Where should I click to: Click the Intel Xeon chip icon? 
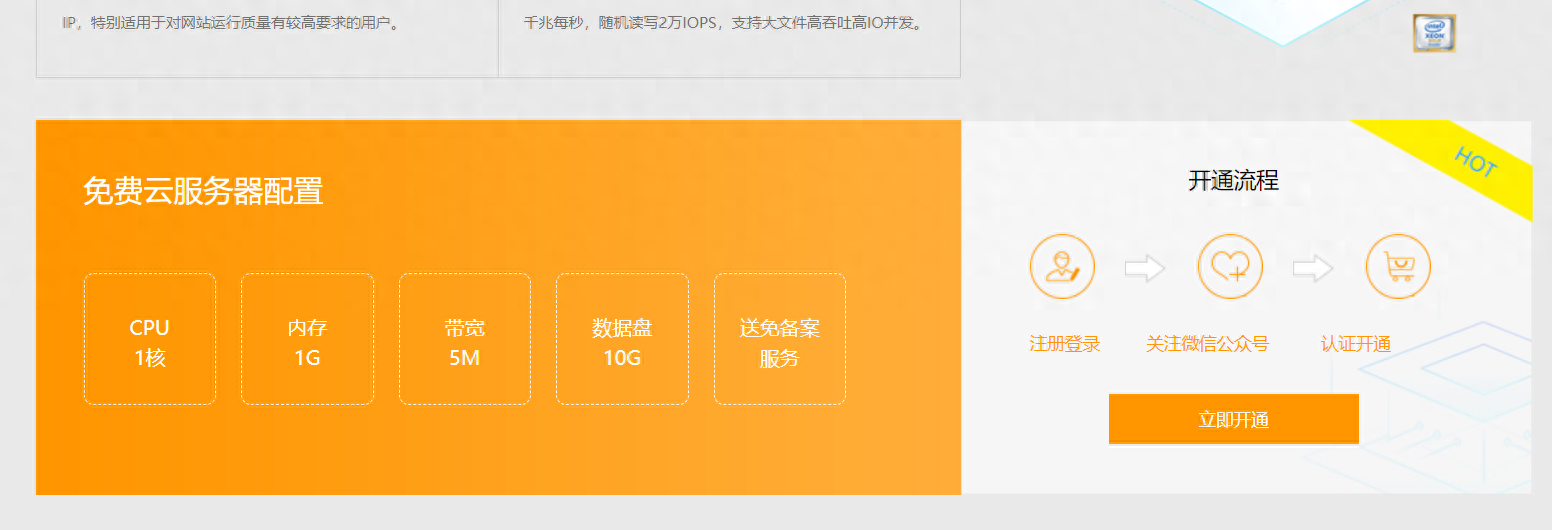(x=1434, y=33)
